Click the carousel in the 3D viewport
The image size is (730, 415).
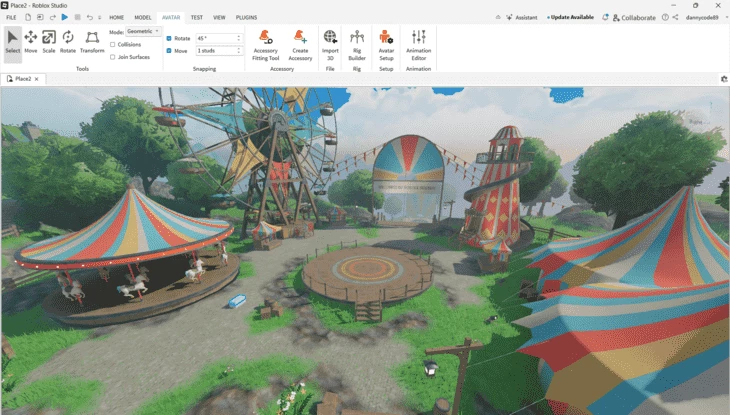[x=128, y=256]
